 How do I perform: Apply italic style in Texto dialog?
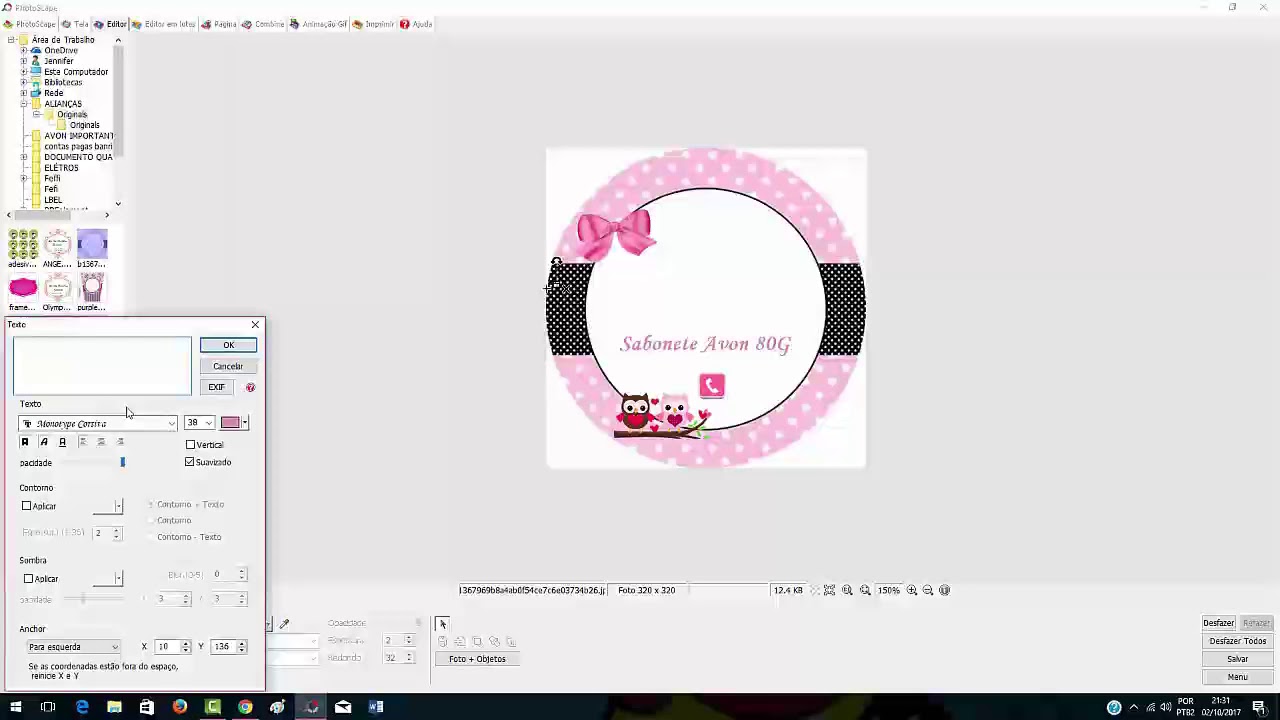[43, 442]
